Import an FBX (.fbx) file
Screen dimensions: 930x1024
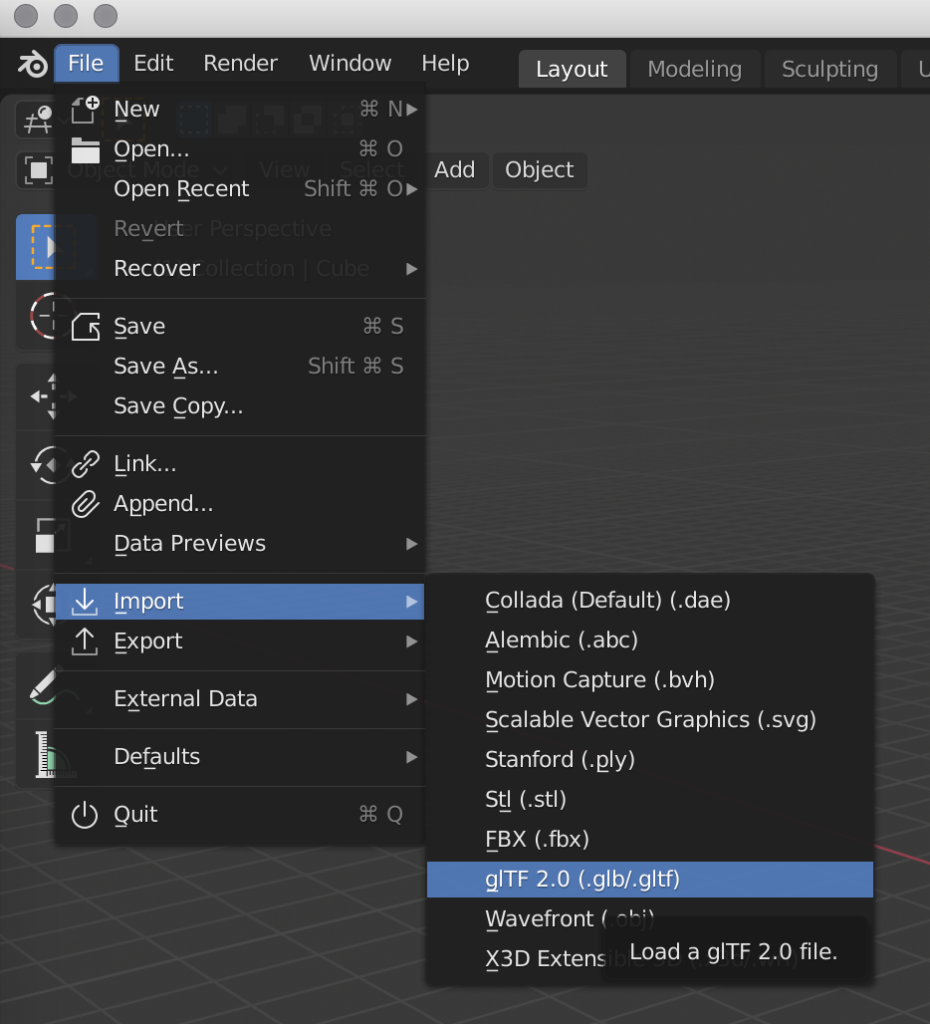[x=650, y=839]
